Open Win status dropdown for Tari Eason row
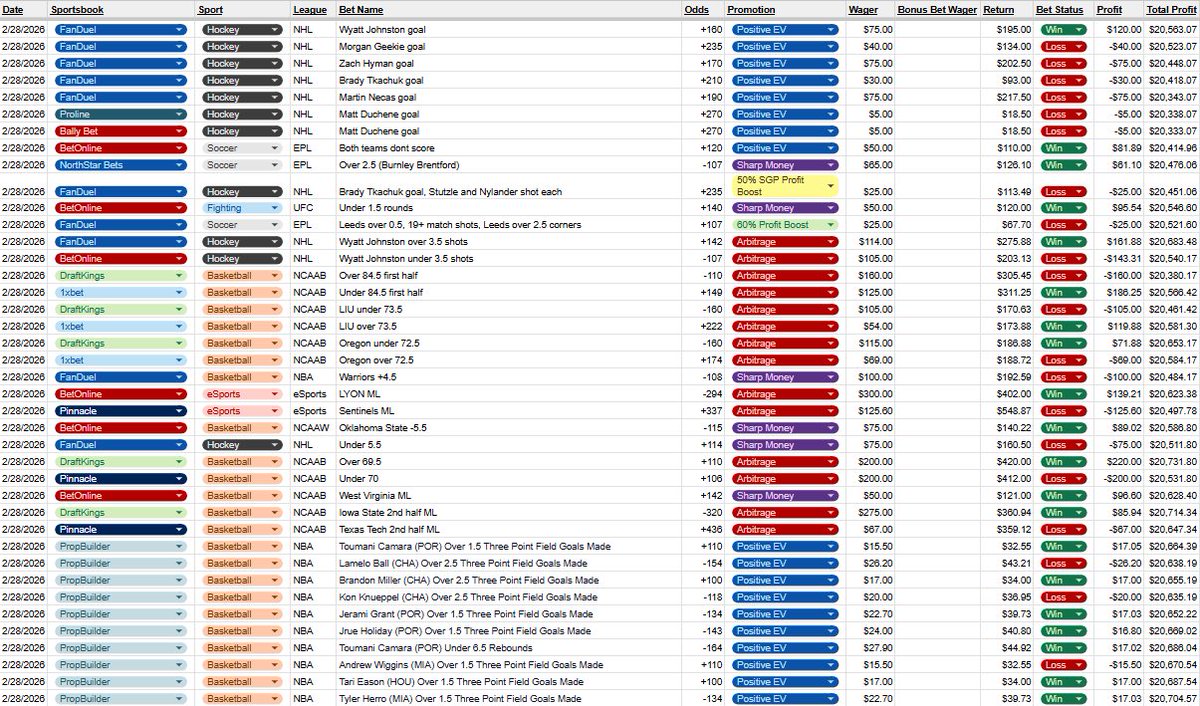Image resolution: width=1200 pixels, height=706 pixels. [x=1064, y=682]
